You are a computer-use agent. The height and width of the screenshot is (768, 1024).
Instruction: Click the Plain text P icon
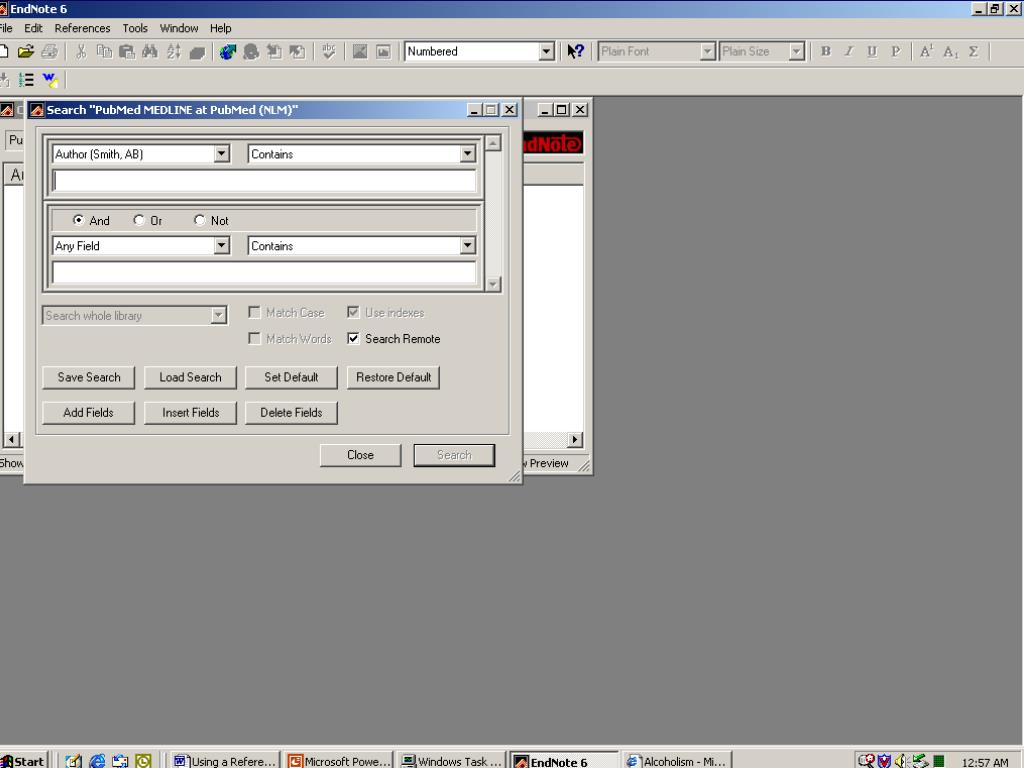pos(895,52)
